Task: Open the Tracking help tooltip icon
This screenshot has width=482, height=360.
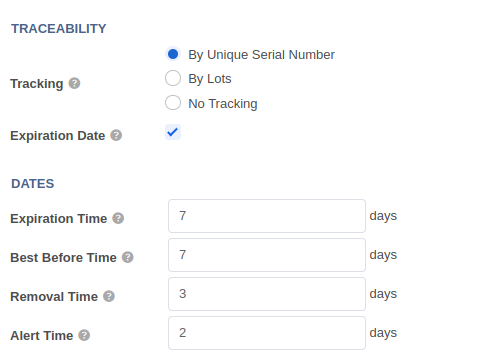Action: (74, 83)
